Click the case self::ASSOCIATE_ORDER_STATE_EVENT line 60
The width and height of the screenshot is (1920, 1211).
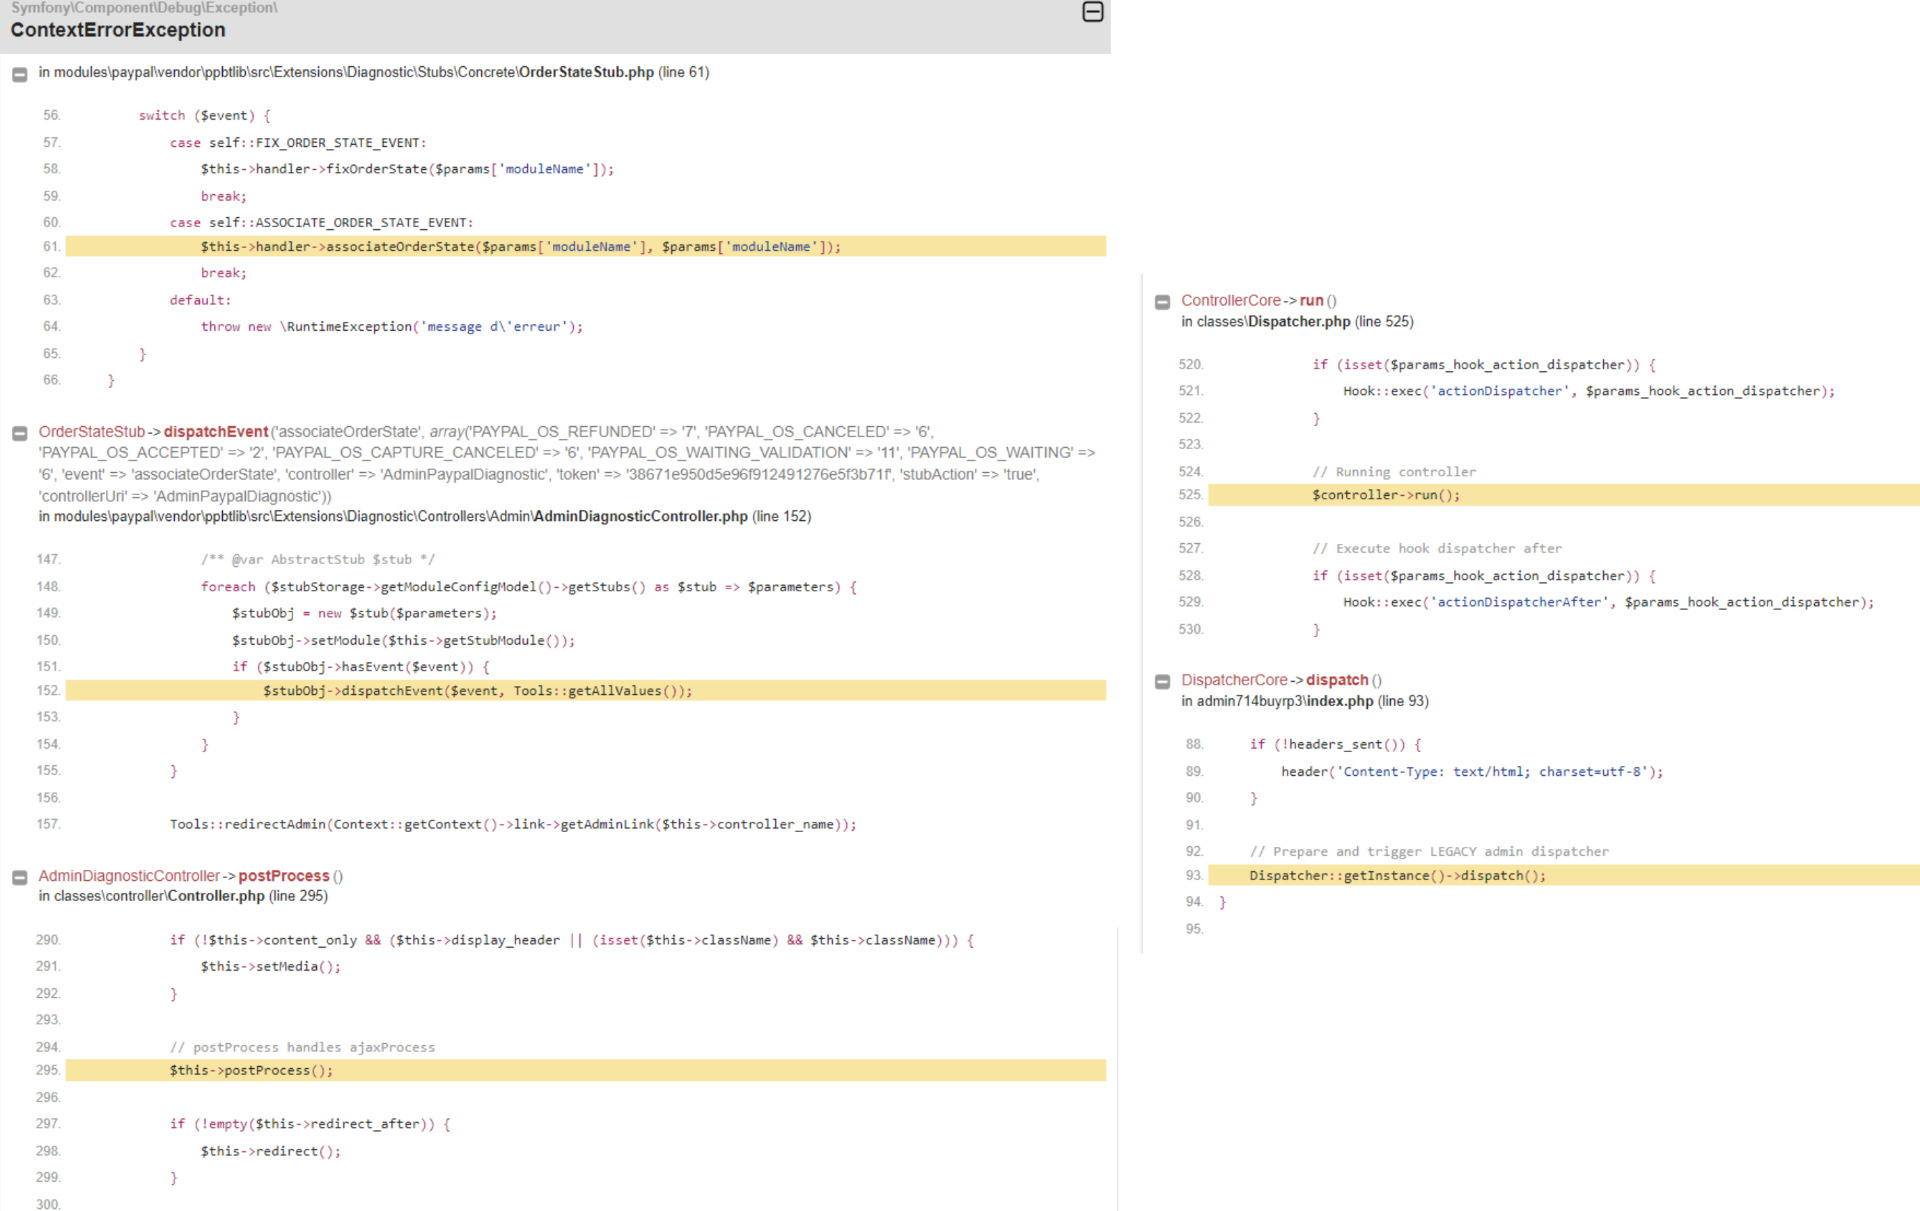click(321, 223)
